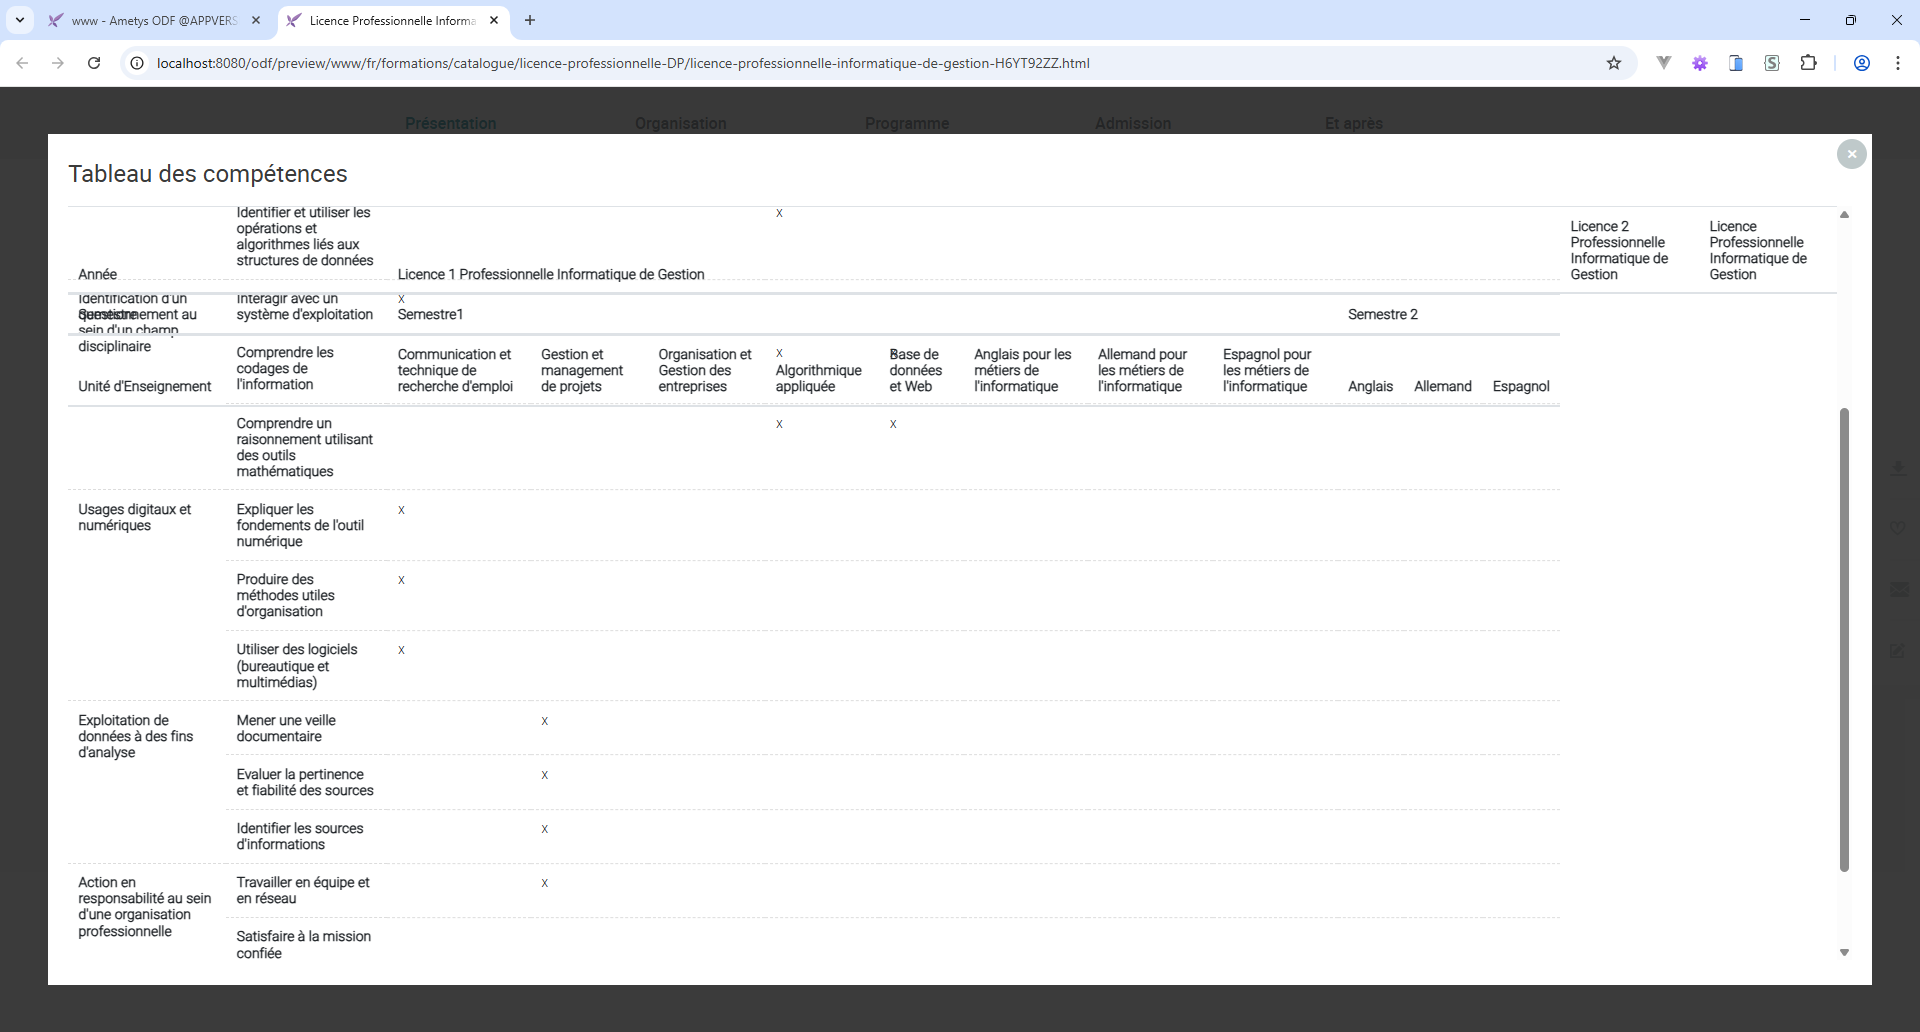Close the www - Ametys ODF tab

pyautogui.click(x=256, y=20)
